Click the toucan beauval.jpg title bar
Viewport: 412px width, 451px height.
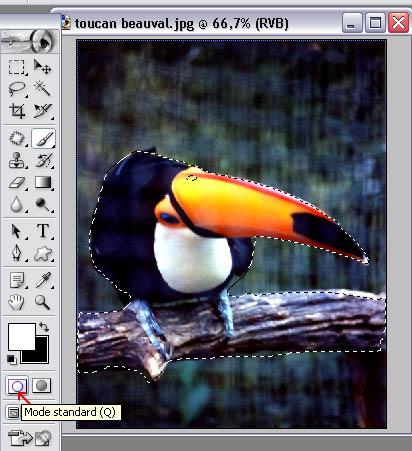pos(200,23)
